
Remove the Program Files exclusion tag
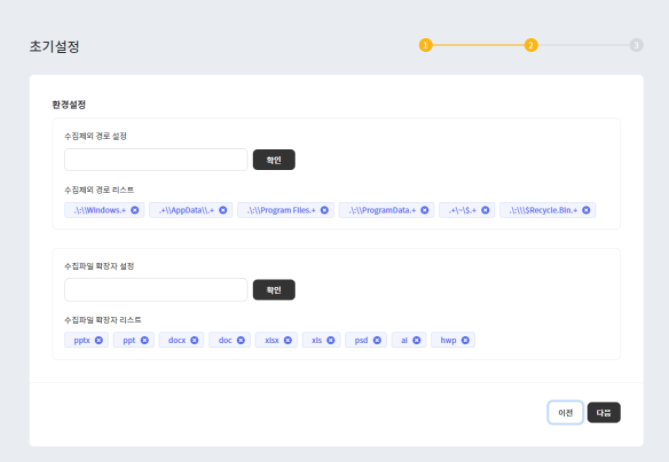click(x=324, y=210)
